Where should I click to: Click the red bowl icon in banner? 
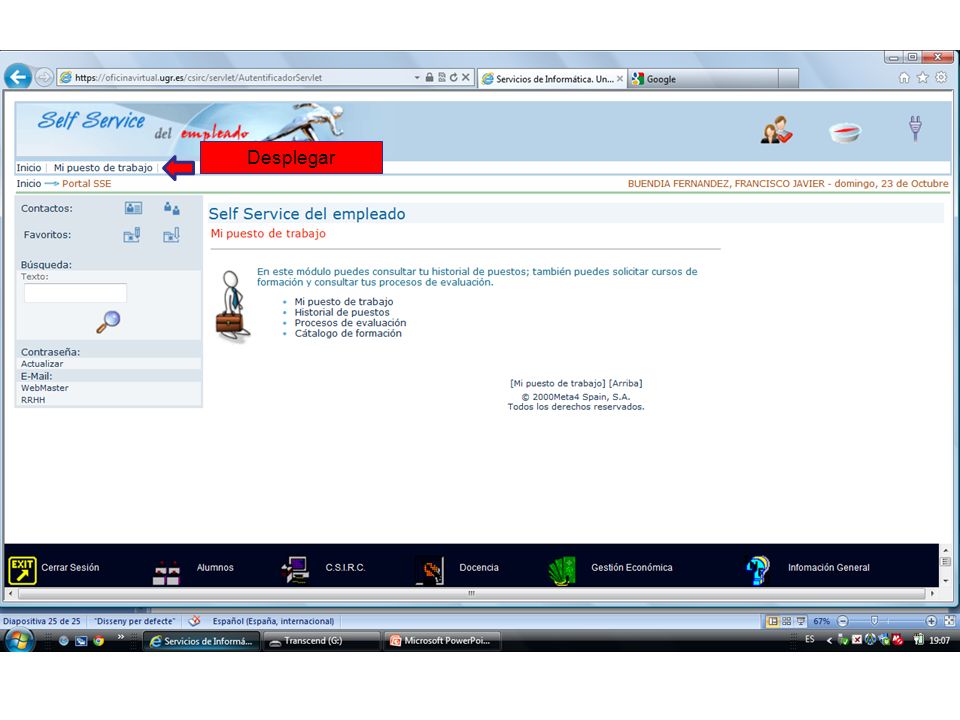click(x=845, y=132)
